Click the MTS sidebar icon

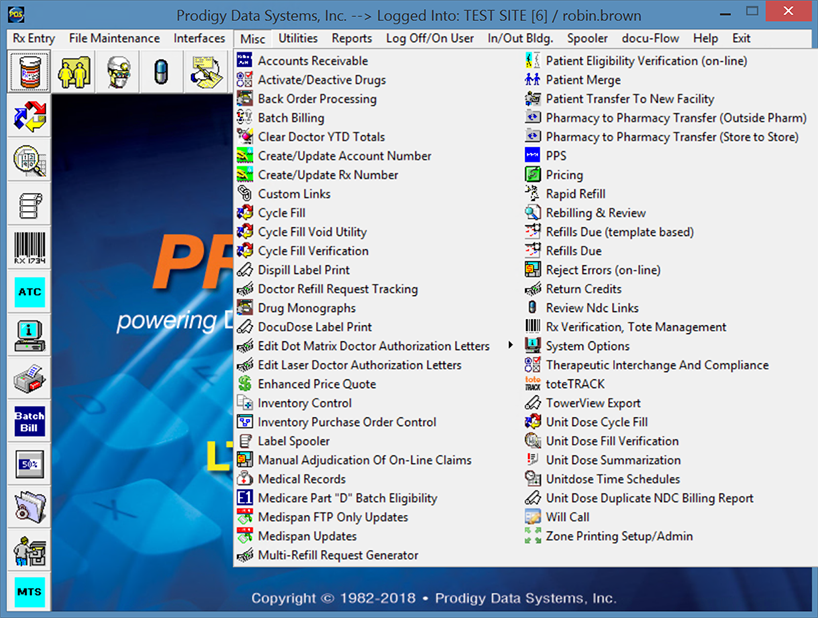point(29,592)
